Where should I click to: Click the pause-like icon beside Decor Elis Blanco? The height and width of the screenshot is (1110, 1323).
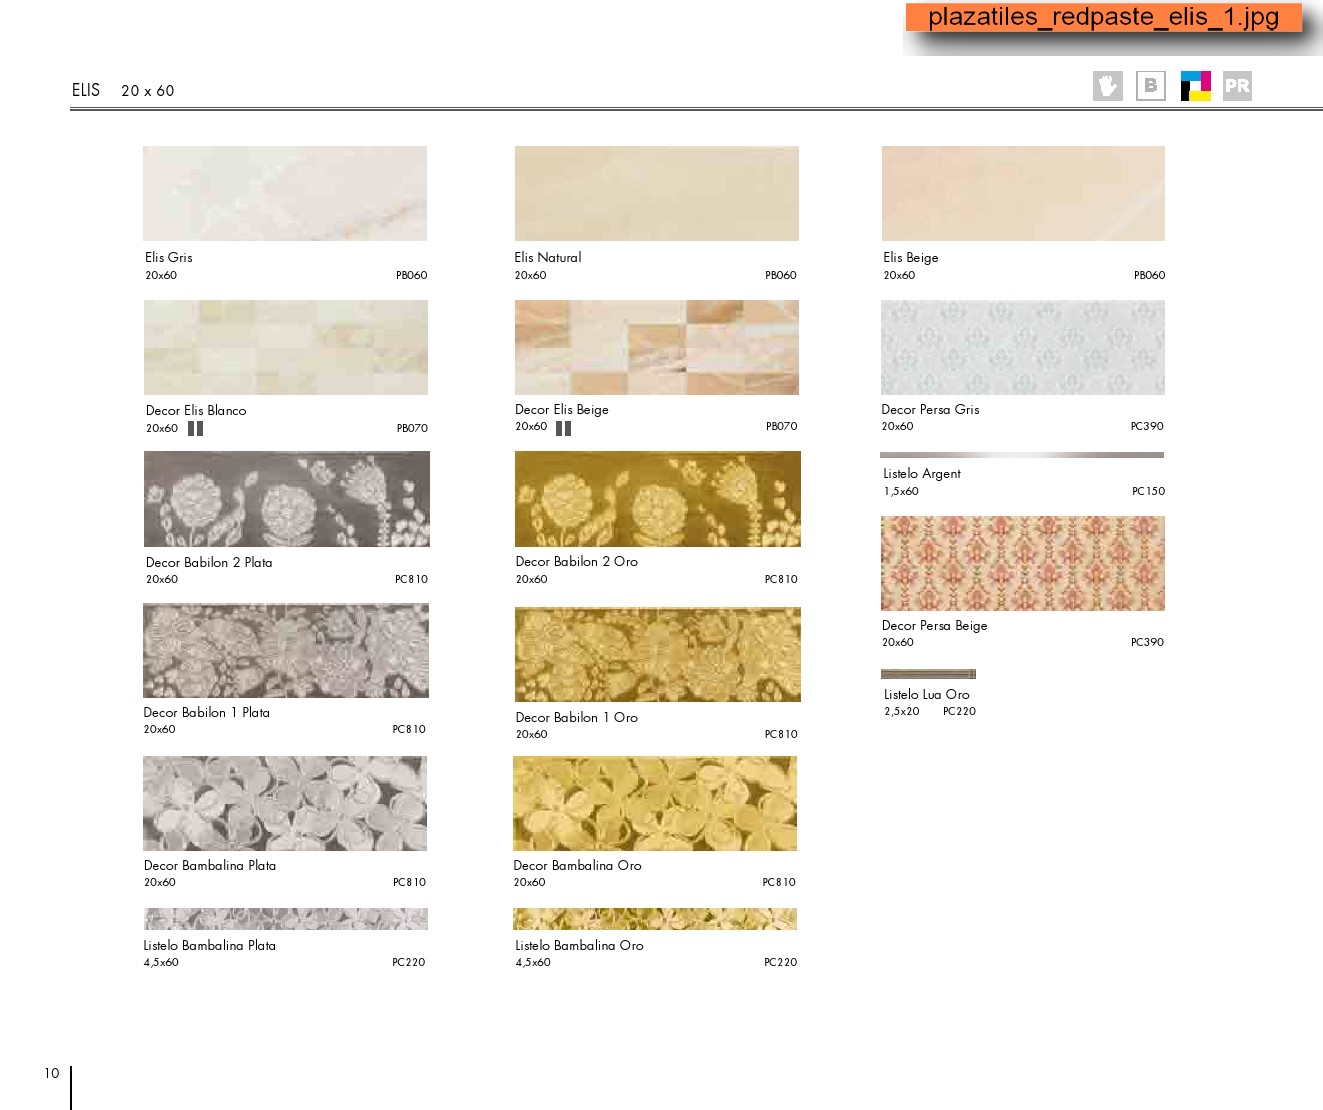click(x=196, y=428)
